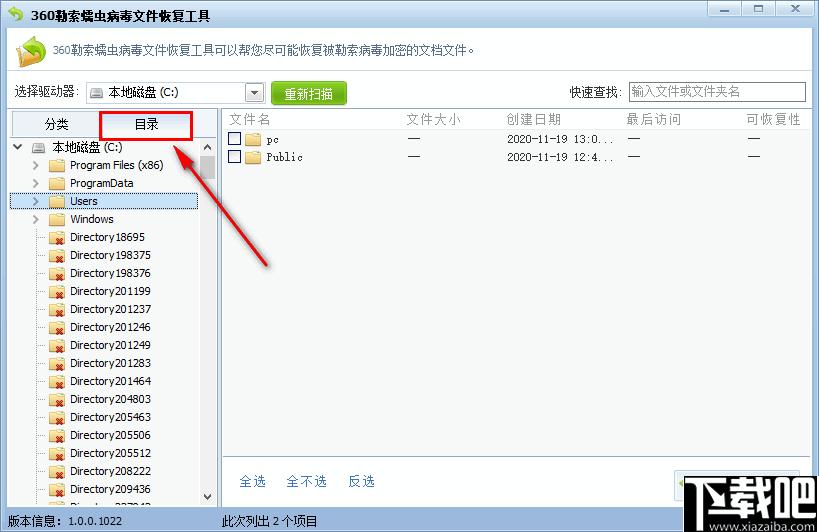Minimize the recovery tool window

(x=724, y=9)
